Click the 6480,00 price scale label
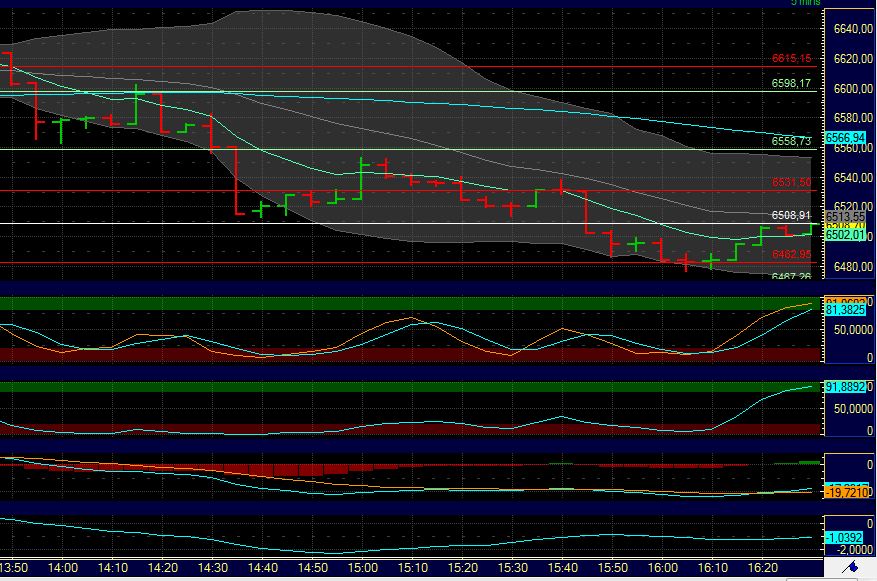Screen dimensions: 877x581 855,266
